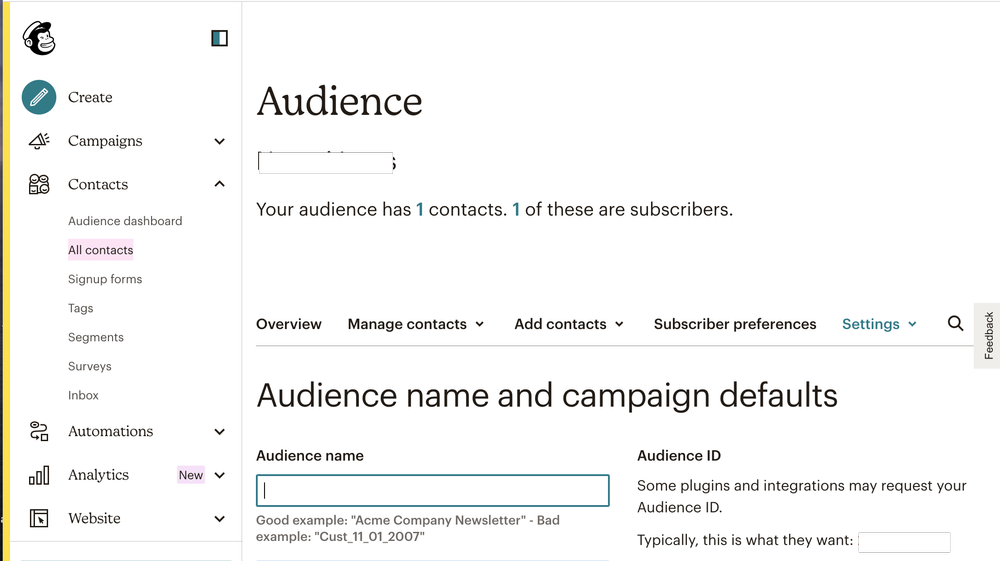1000x561 pixels.
Task: Click the Website browser icon
Action: pyautogui.click(x=39, y=518)
